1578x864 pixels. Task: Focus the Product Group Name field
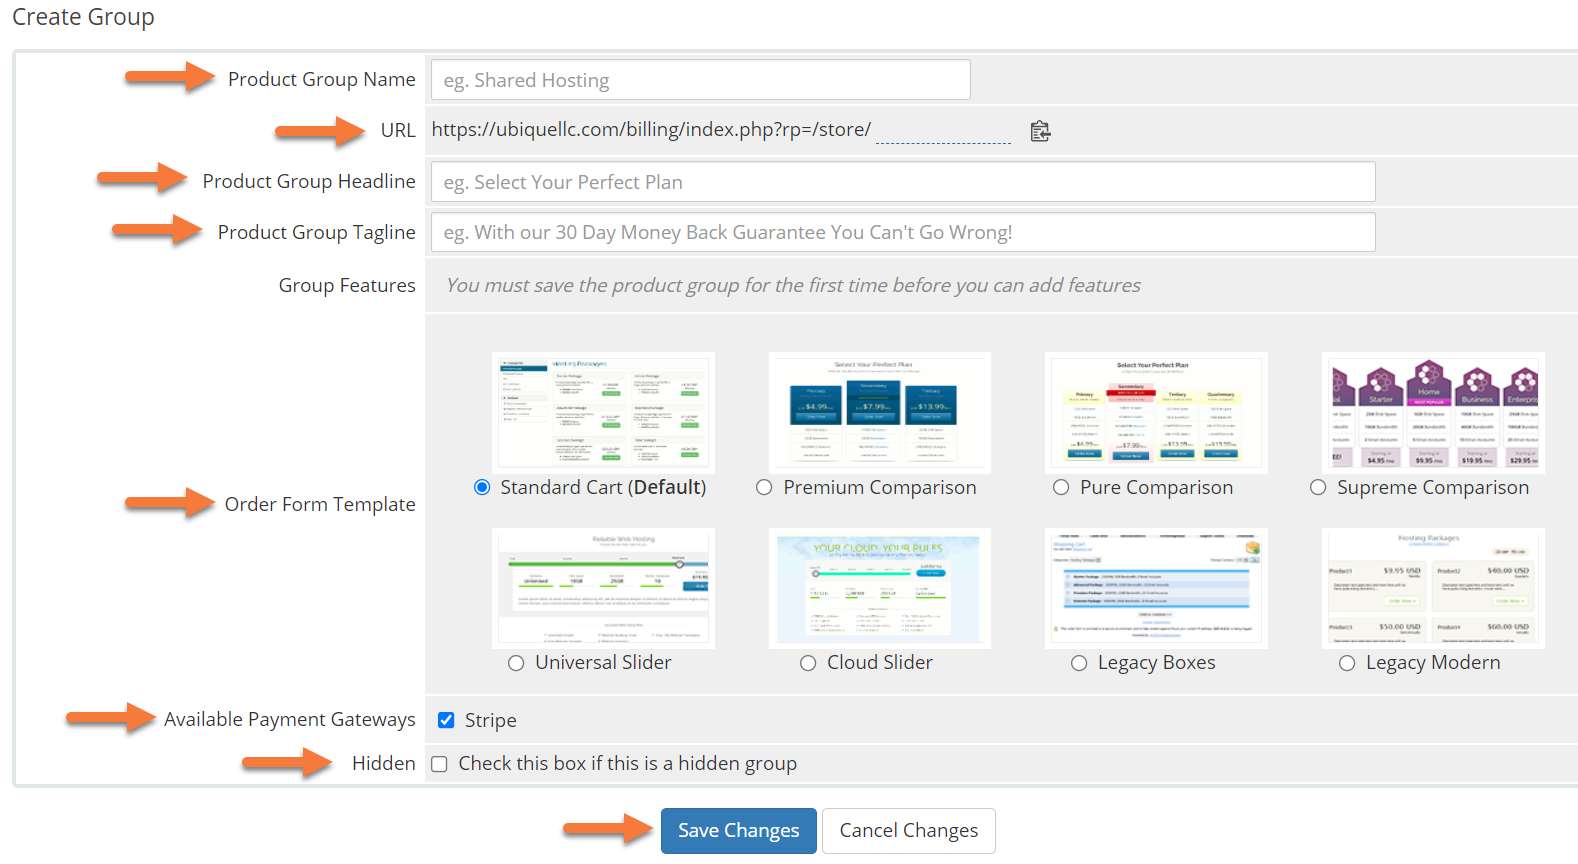coord(700,80)
